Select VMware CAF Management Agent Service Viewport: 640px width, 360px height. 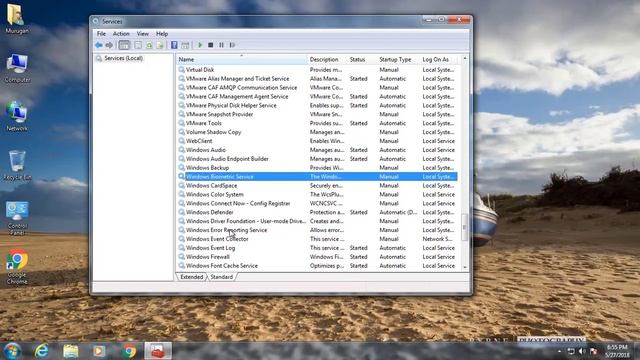tap(317, 97)
